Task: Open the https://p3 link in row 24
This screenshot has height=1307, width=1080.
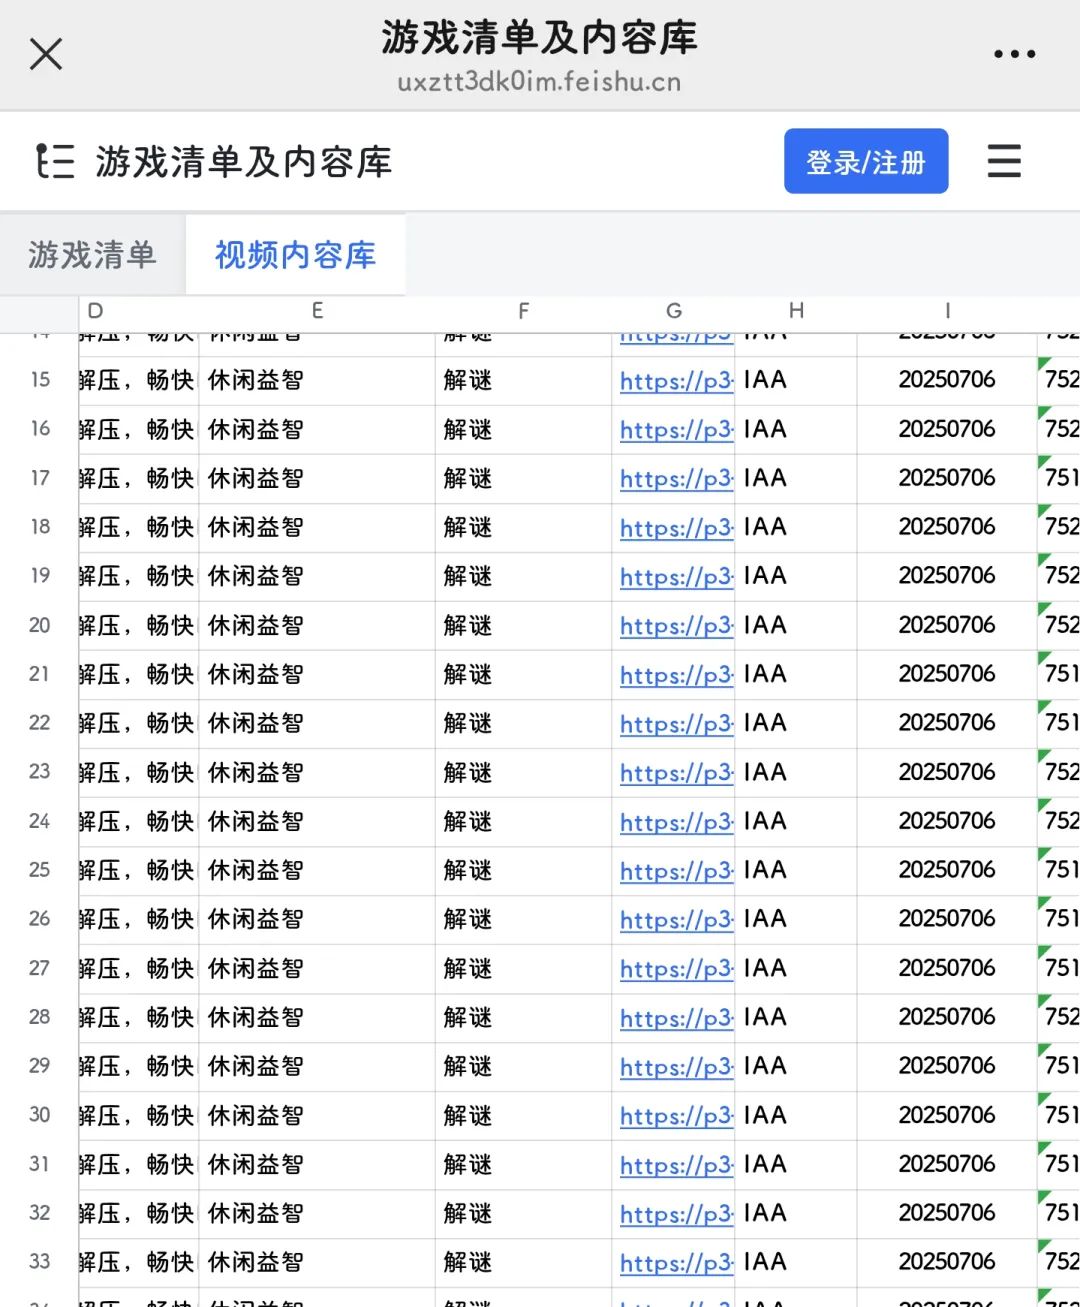Action: click(x=677, y=822)
